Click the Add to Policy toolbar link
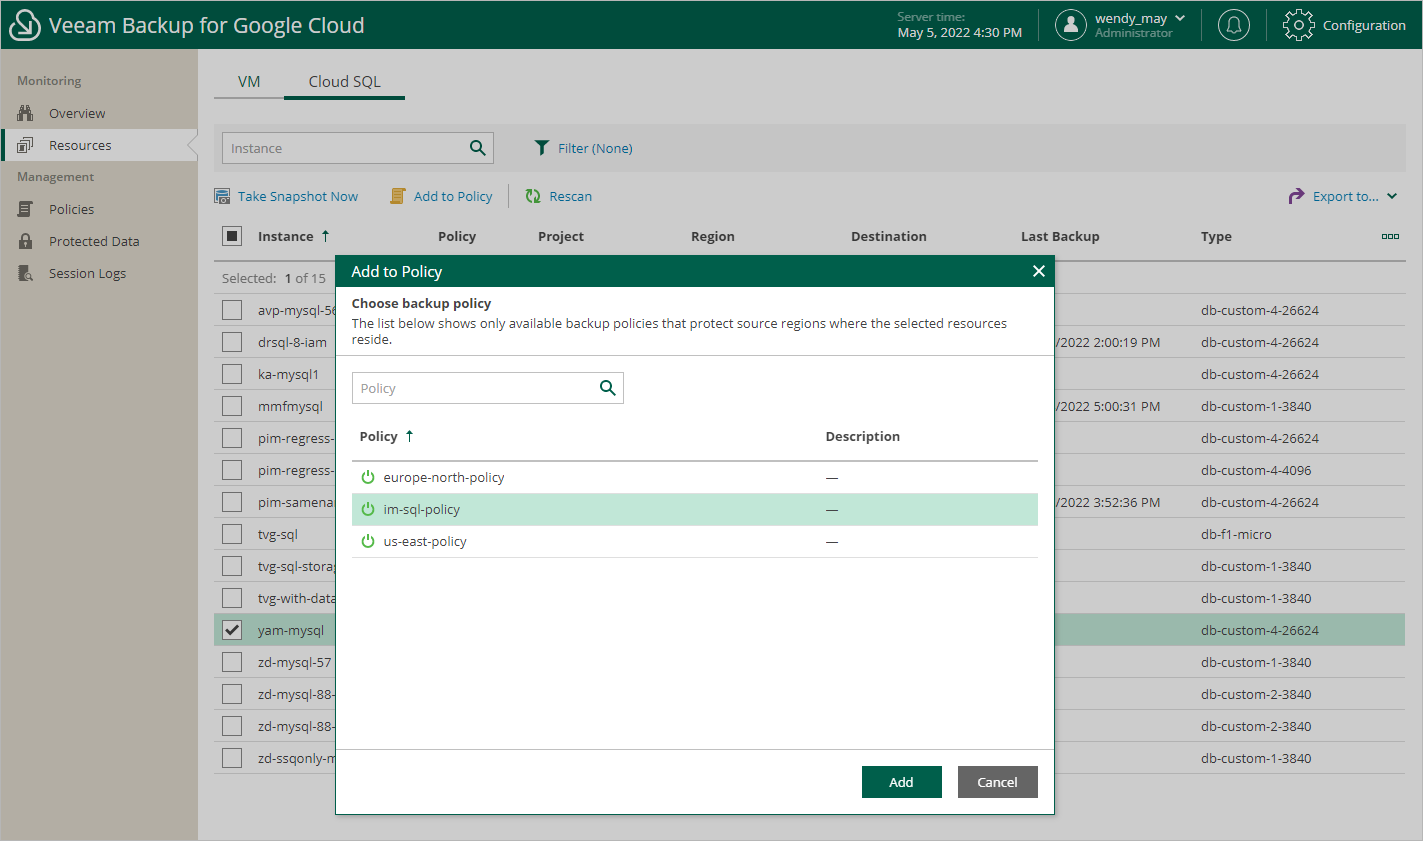 coord(453,196)
